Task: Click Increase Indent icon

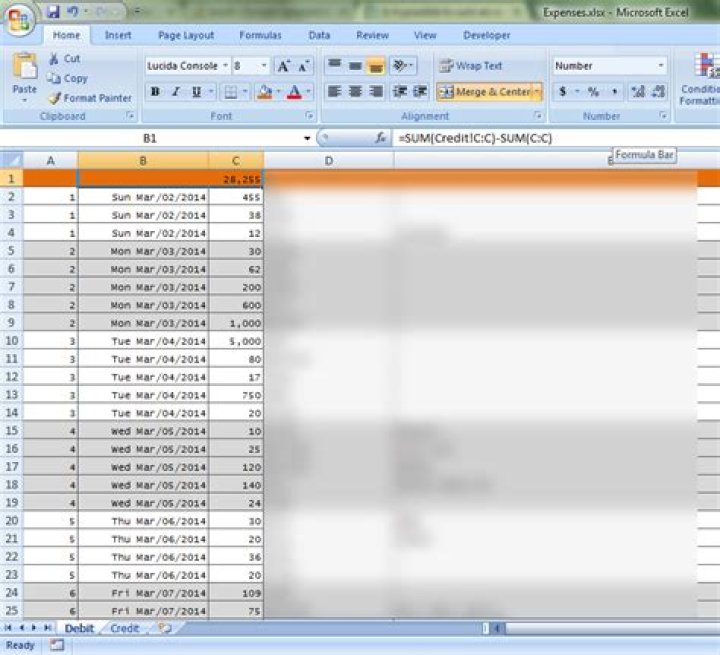Action: click(420, 91)
